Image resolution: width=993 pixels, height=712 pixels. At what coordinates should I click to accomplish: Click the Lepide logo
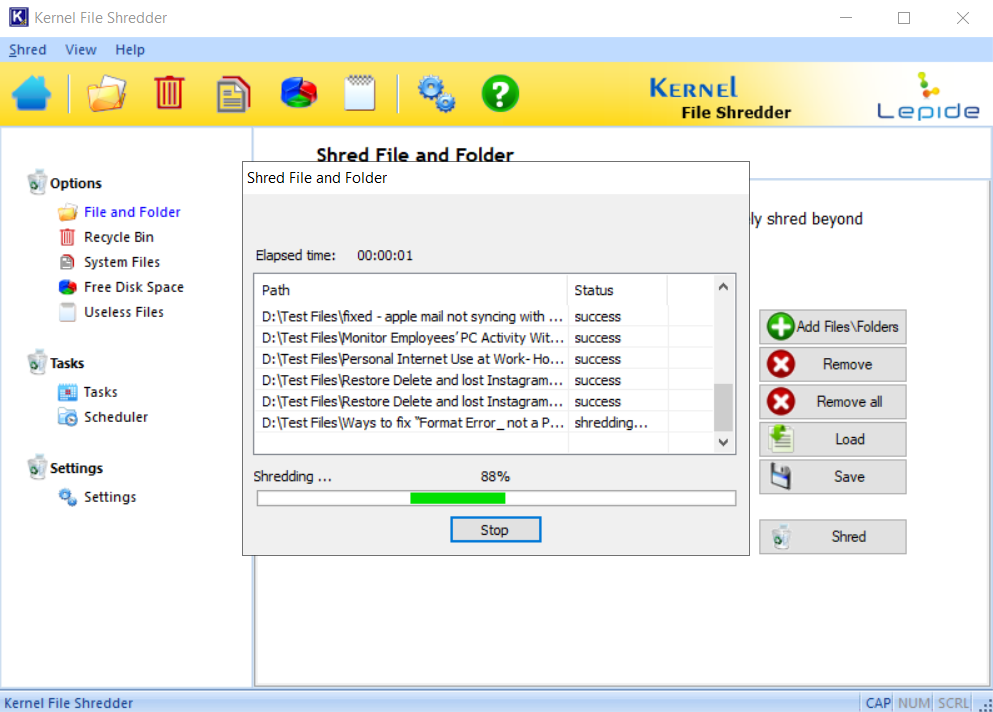[x=928, y=96]
